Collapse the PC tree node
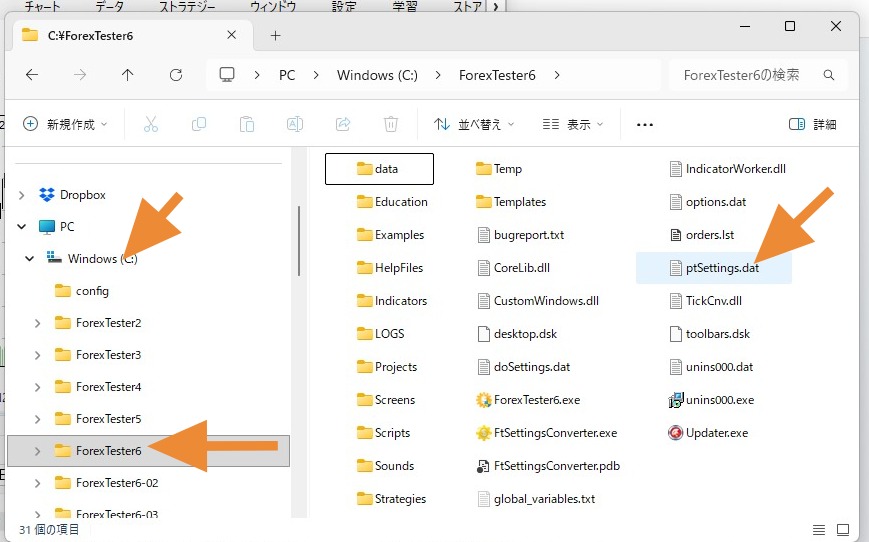Image resolution: width=869 pixels, height=542 pixels. coord(22,227)
